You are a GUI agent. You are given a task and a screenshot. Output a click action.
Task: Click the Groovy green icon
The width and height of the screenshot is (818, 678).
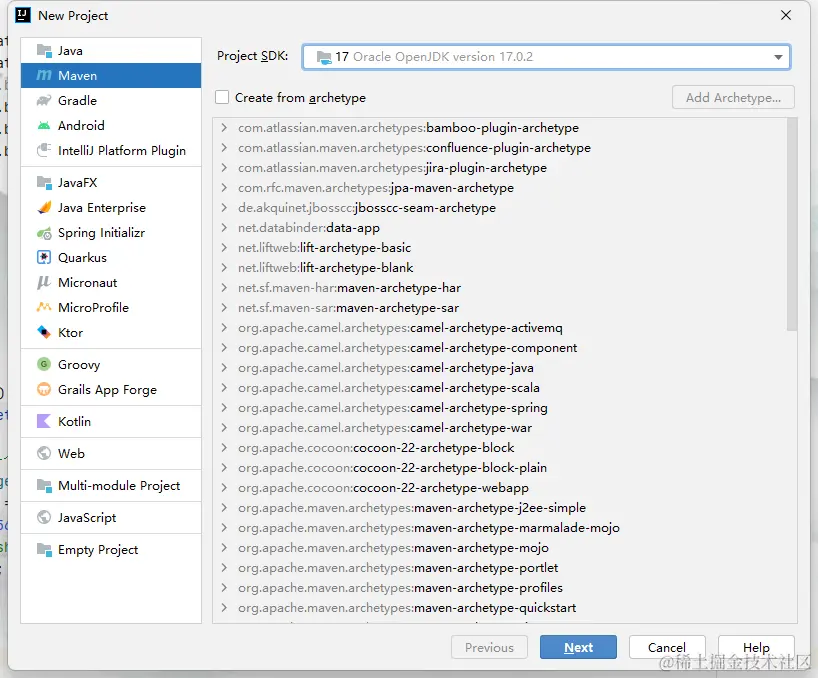[44, 364]
